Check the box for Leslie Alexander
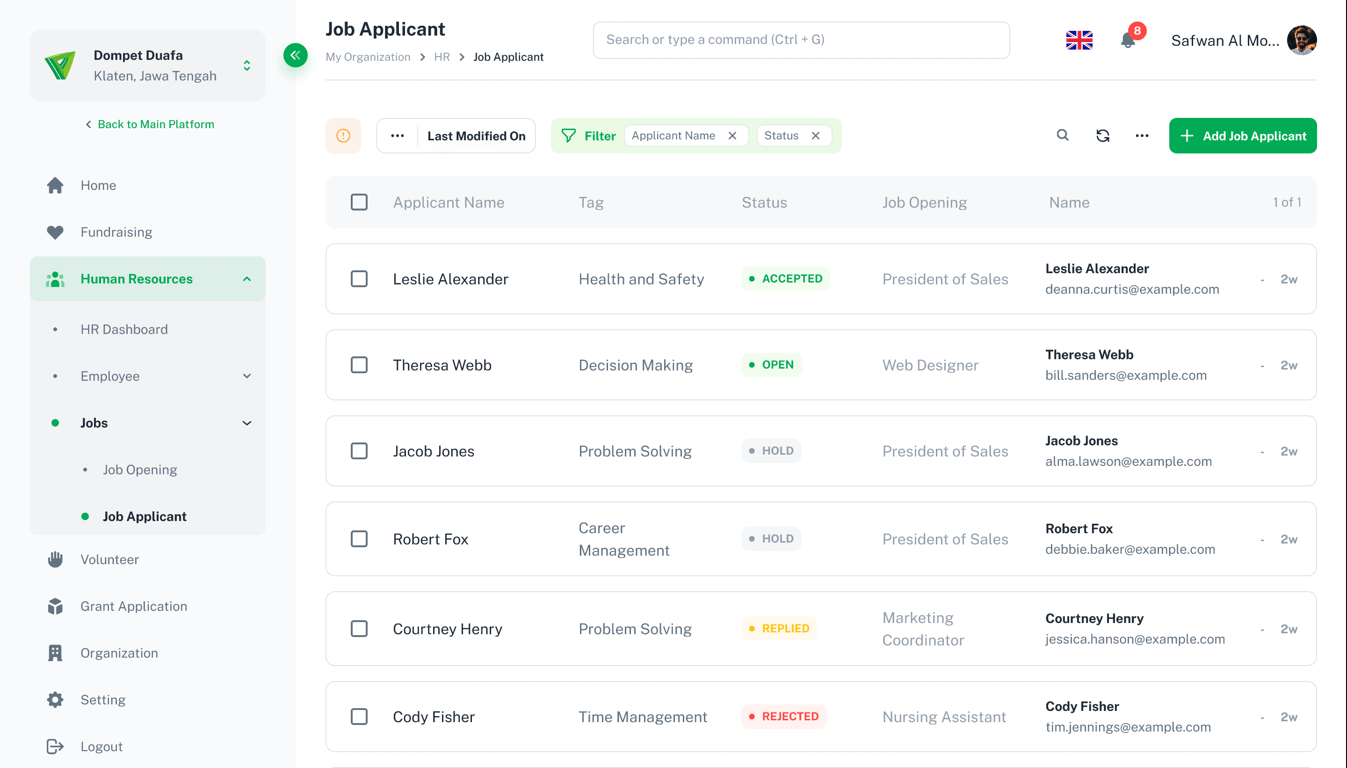1347x768 pixels. click(x=359, y=279)
